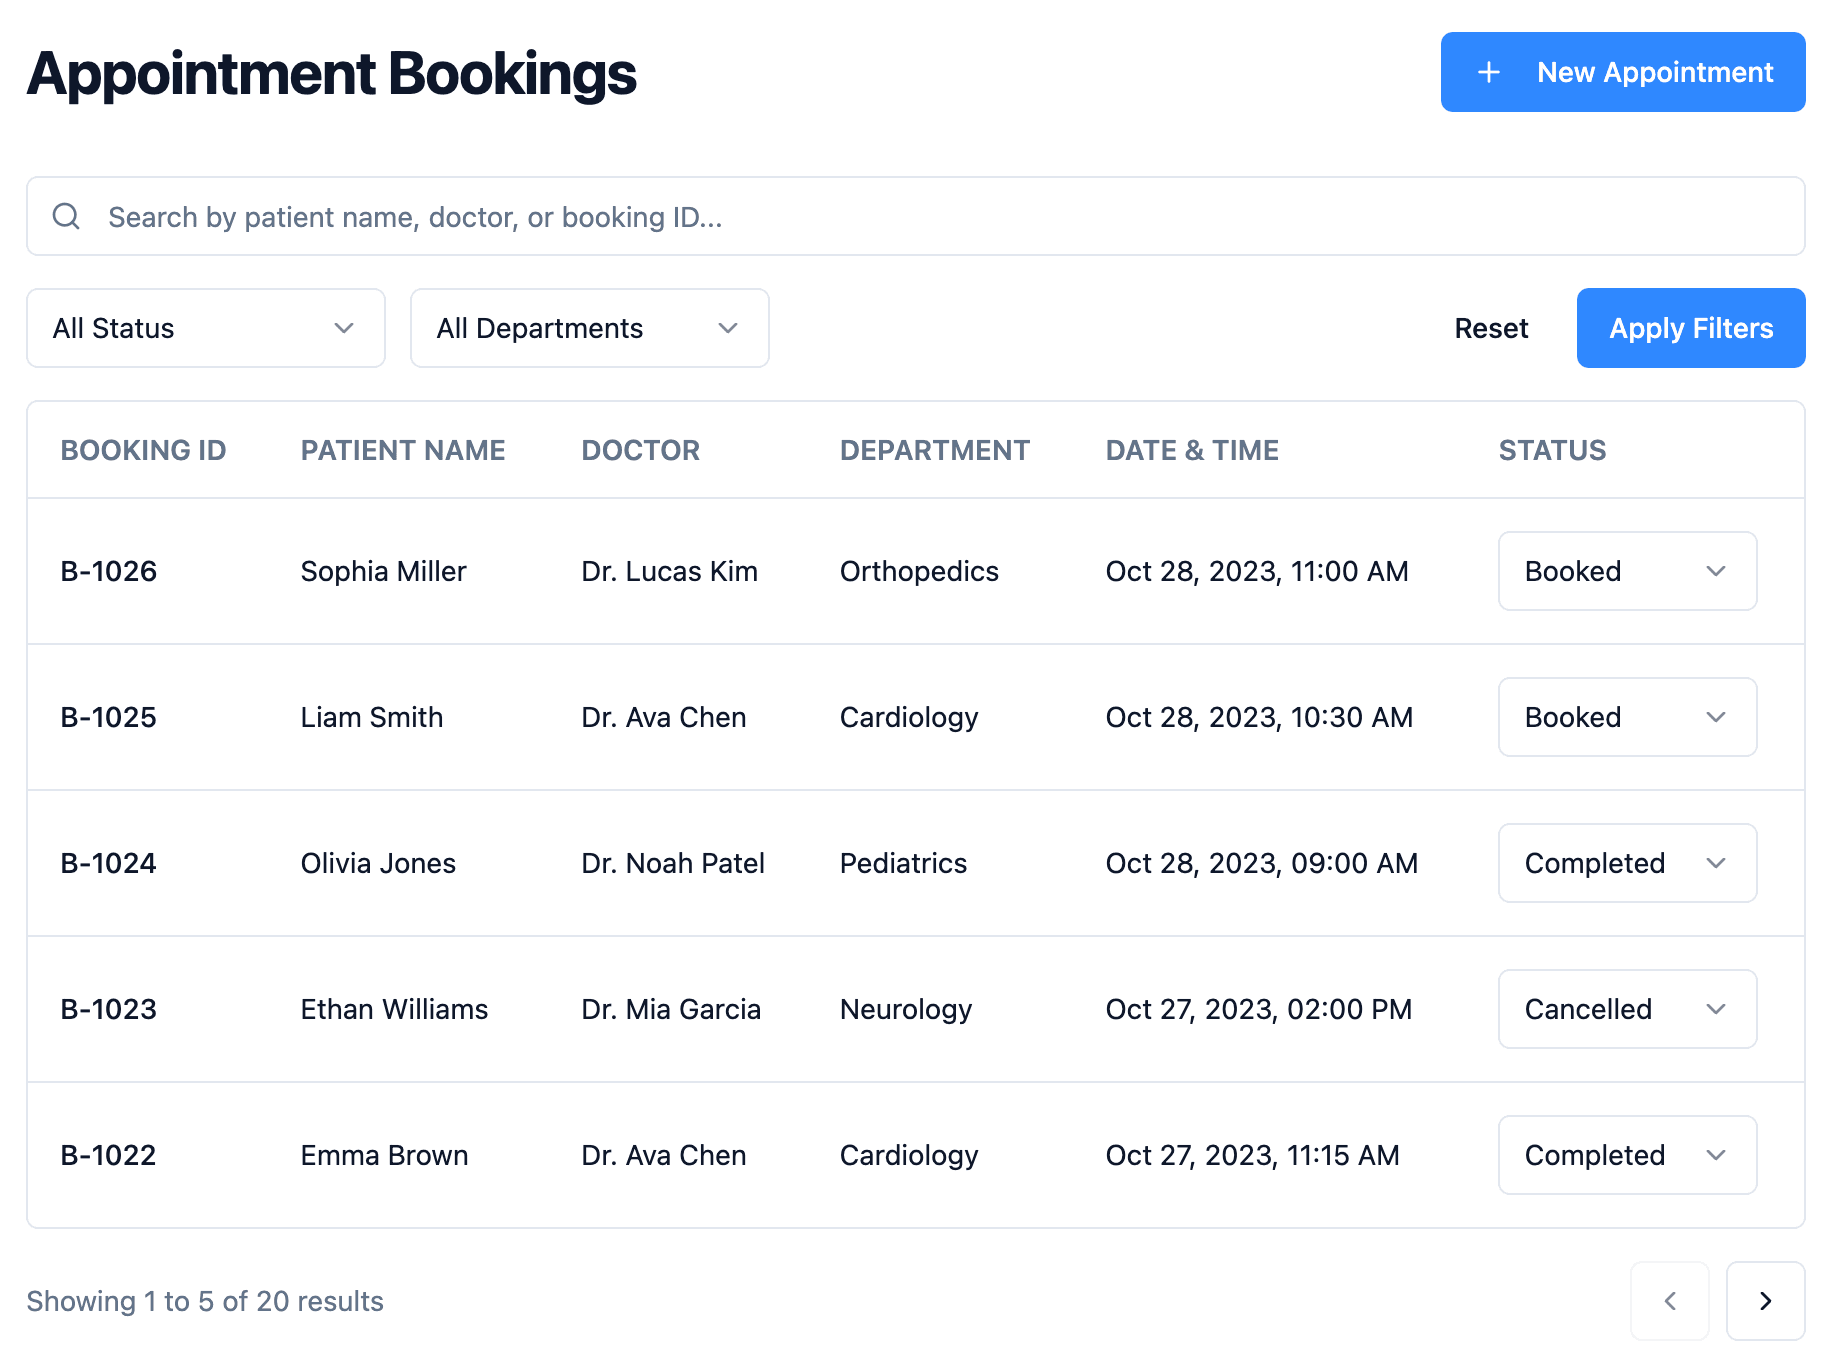Click the Reset link

[1491, 328]
